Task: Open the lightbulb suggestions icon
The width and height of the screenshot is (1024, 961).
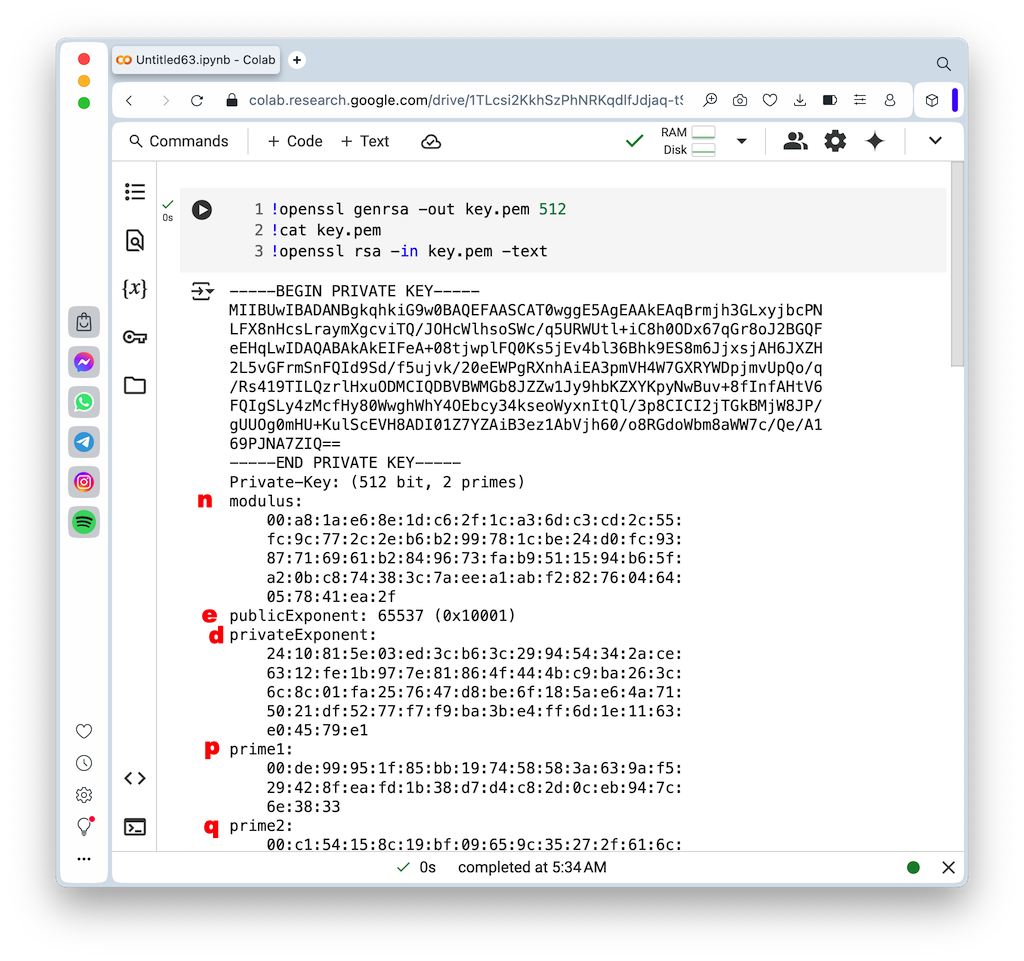Action: pos(84,827)
